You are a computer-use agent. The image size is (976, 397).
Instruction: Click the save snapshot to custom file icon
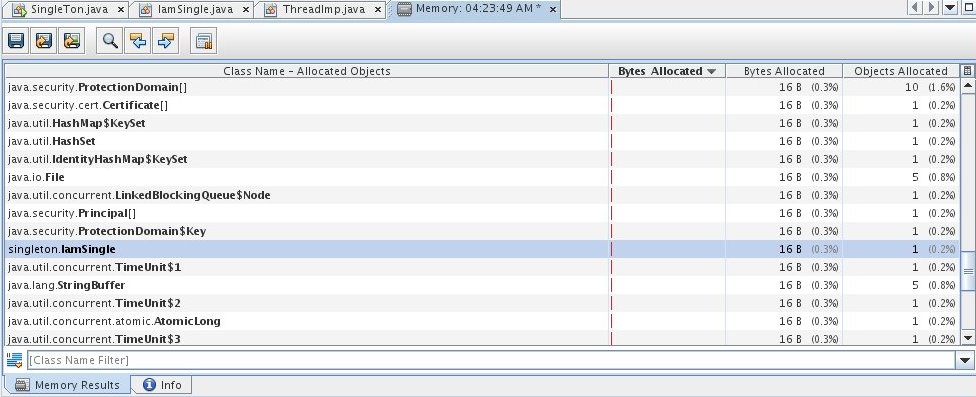click(44, 41)
